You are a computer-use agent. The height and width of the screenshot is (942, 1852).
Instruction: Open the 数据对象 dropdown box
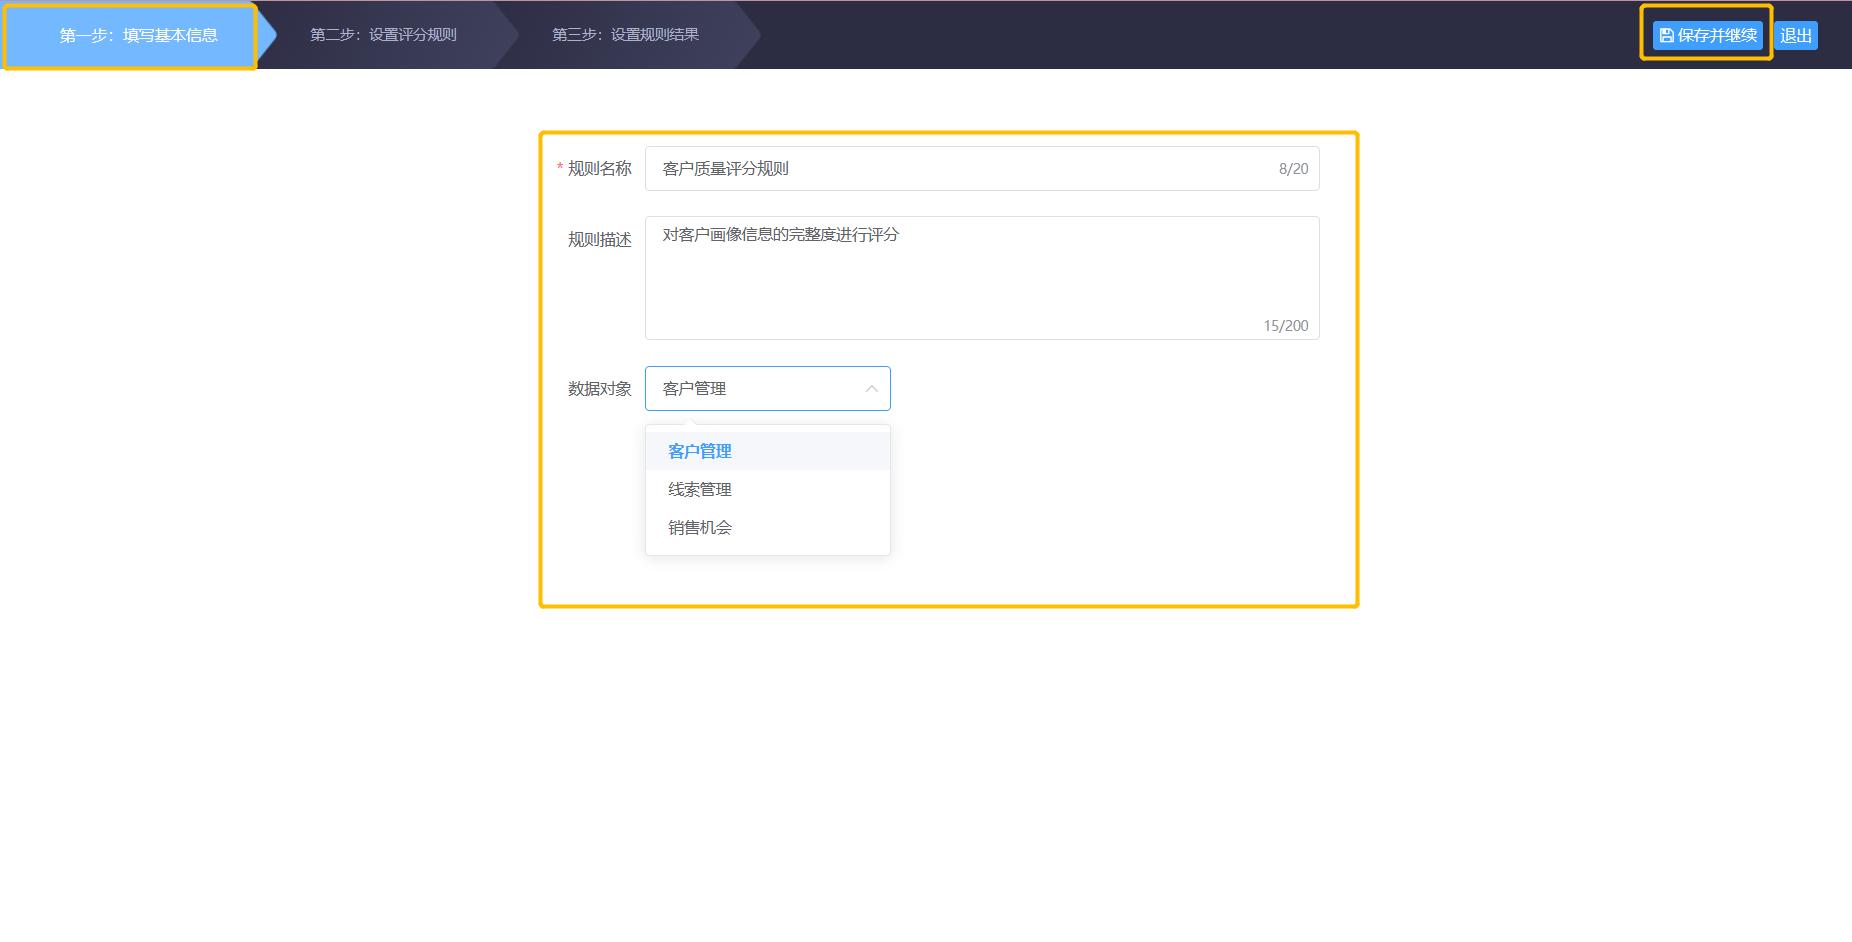(x=768, y=389)
